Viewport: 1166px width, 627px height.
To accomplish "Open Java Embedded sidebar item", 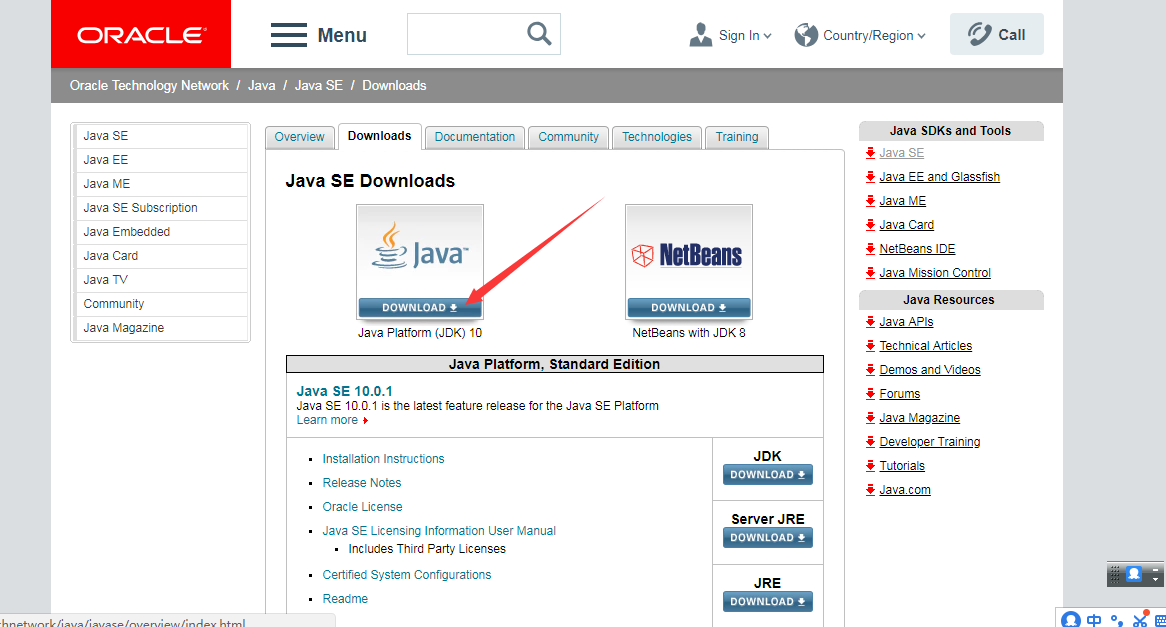I will [161, 232].
